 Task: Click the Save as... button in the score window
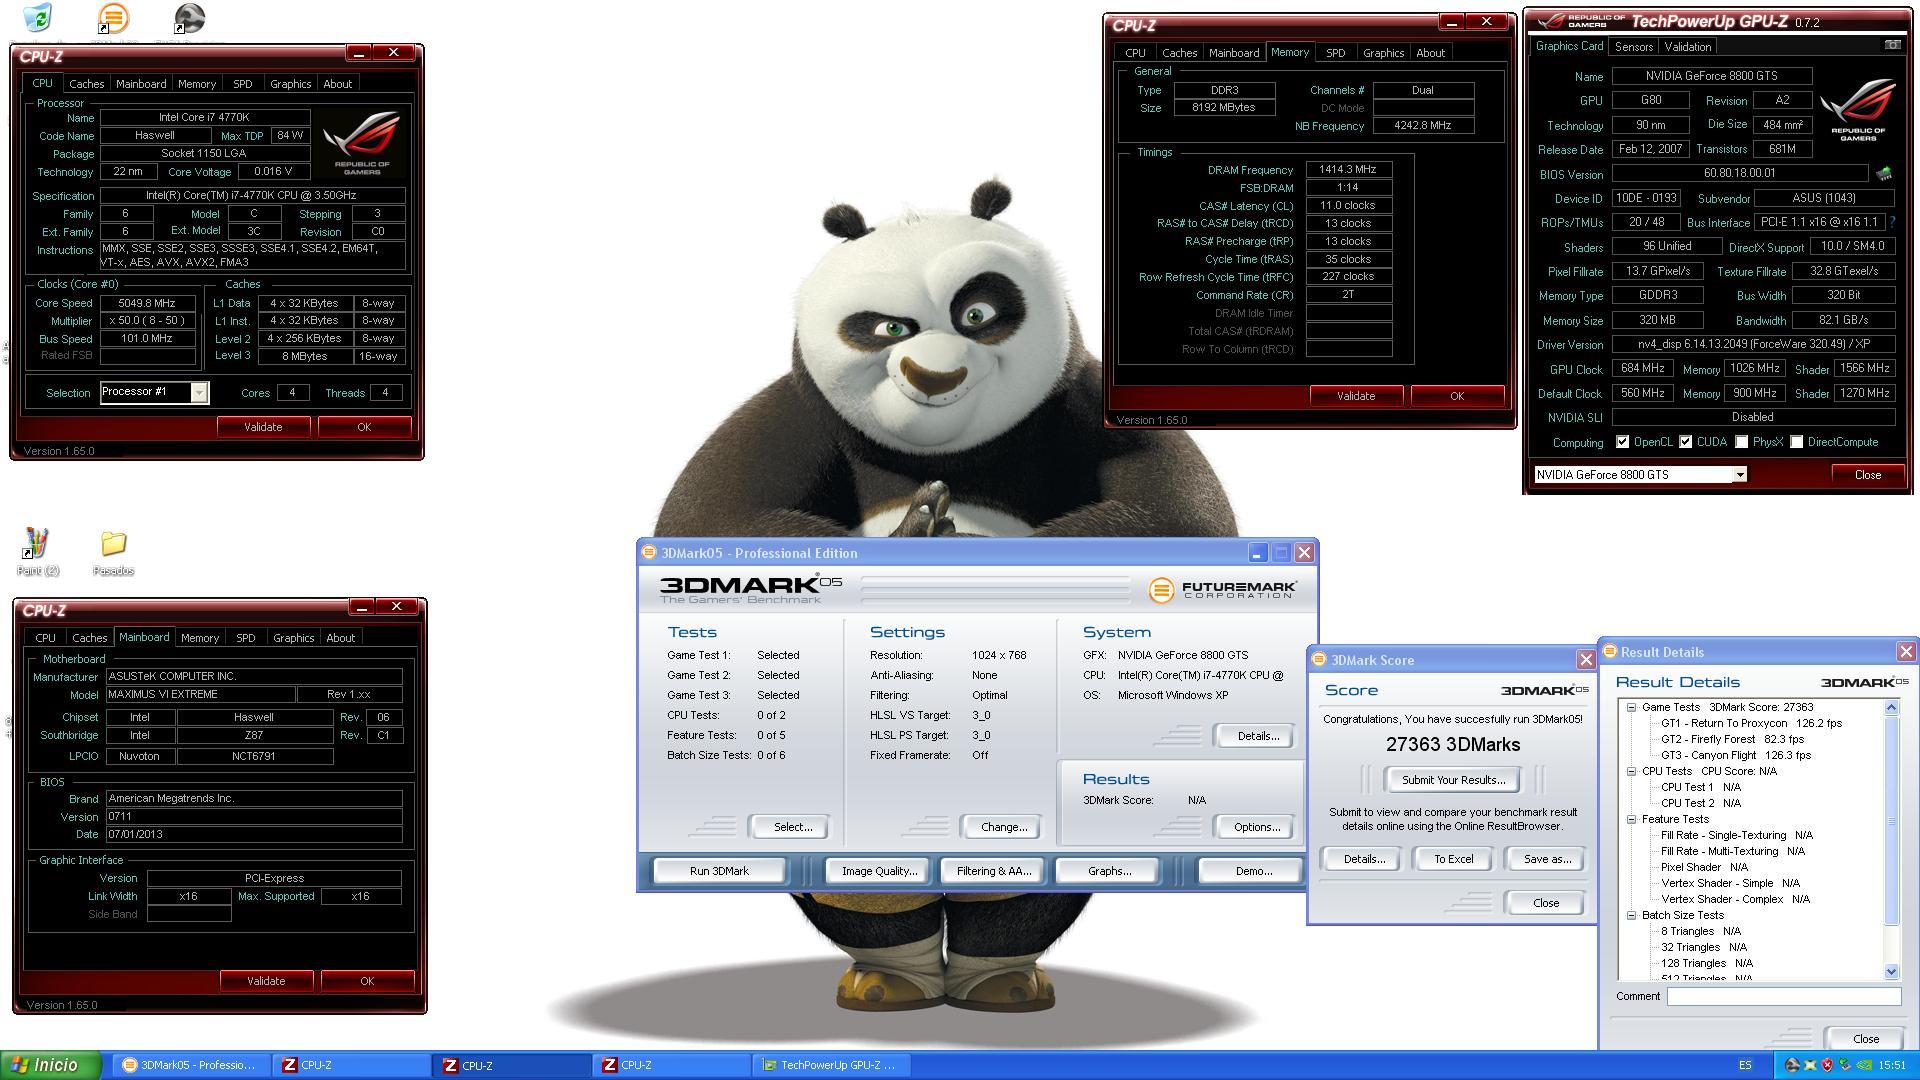[x=1546, y=859]
